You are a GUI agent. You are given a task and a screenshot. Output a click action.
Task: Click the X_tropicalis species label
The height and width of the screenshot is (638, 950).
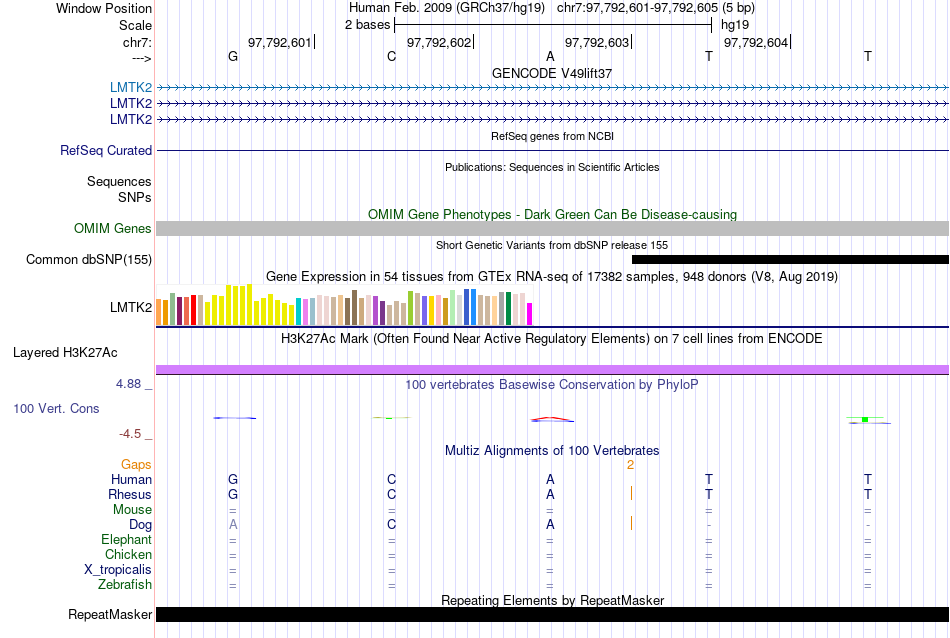pyautogui.click(x=118, y=570)
